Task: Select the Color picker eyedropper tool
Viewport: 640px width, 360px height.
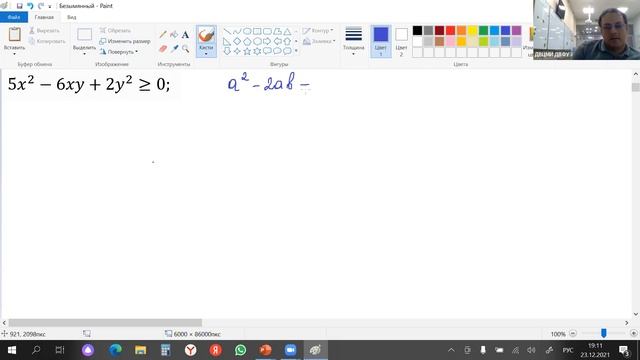Action: point(174,49)
